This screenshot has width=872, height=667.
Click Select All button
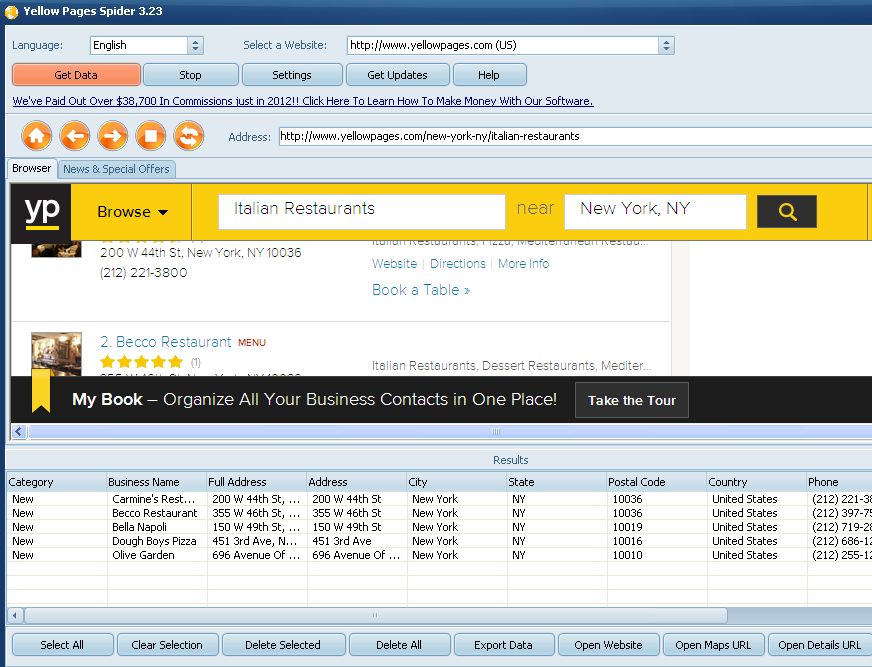[x=62, y=645]
